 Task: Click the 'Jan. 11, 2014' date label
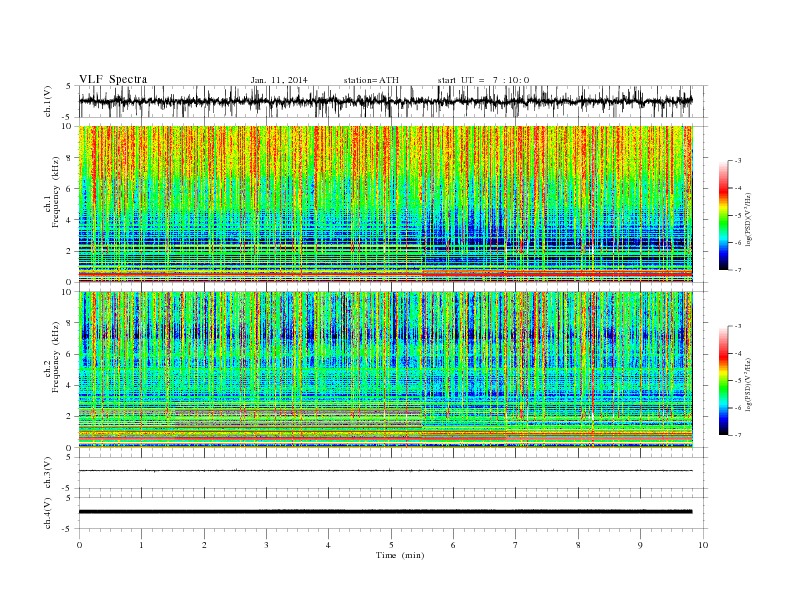[279, 80]
